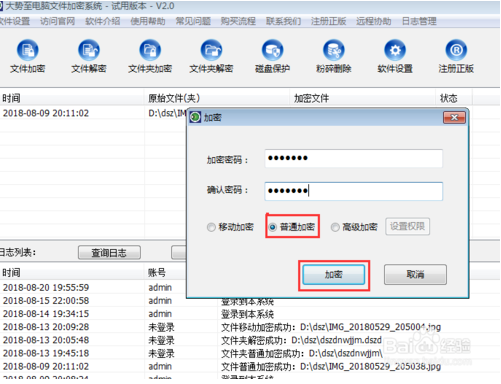This screenshot has height=384, width=501.
Task: Open the 粉碎删除 shred delete tool
Action: pyautogui.click(x=334, y=56)
